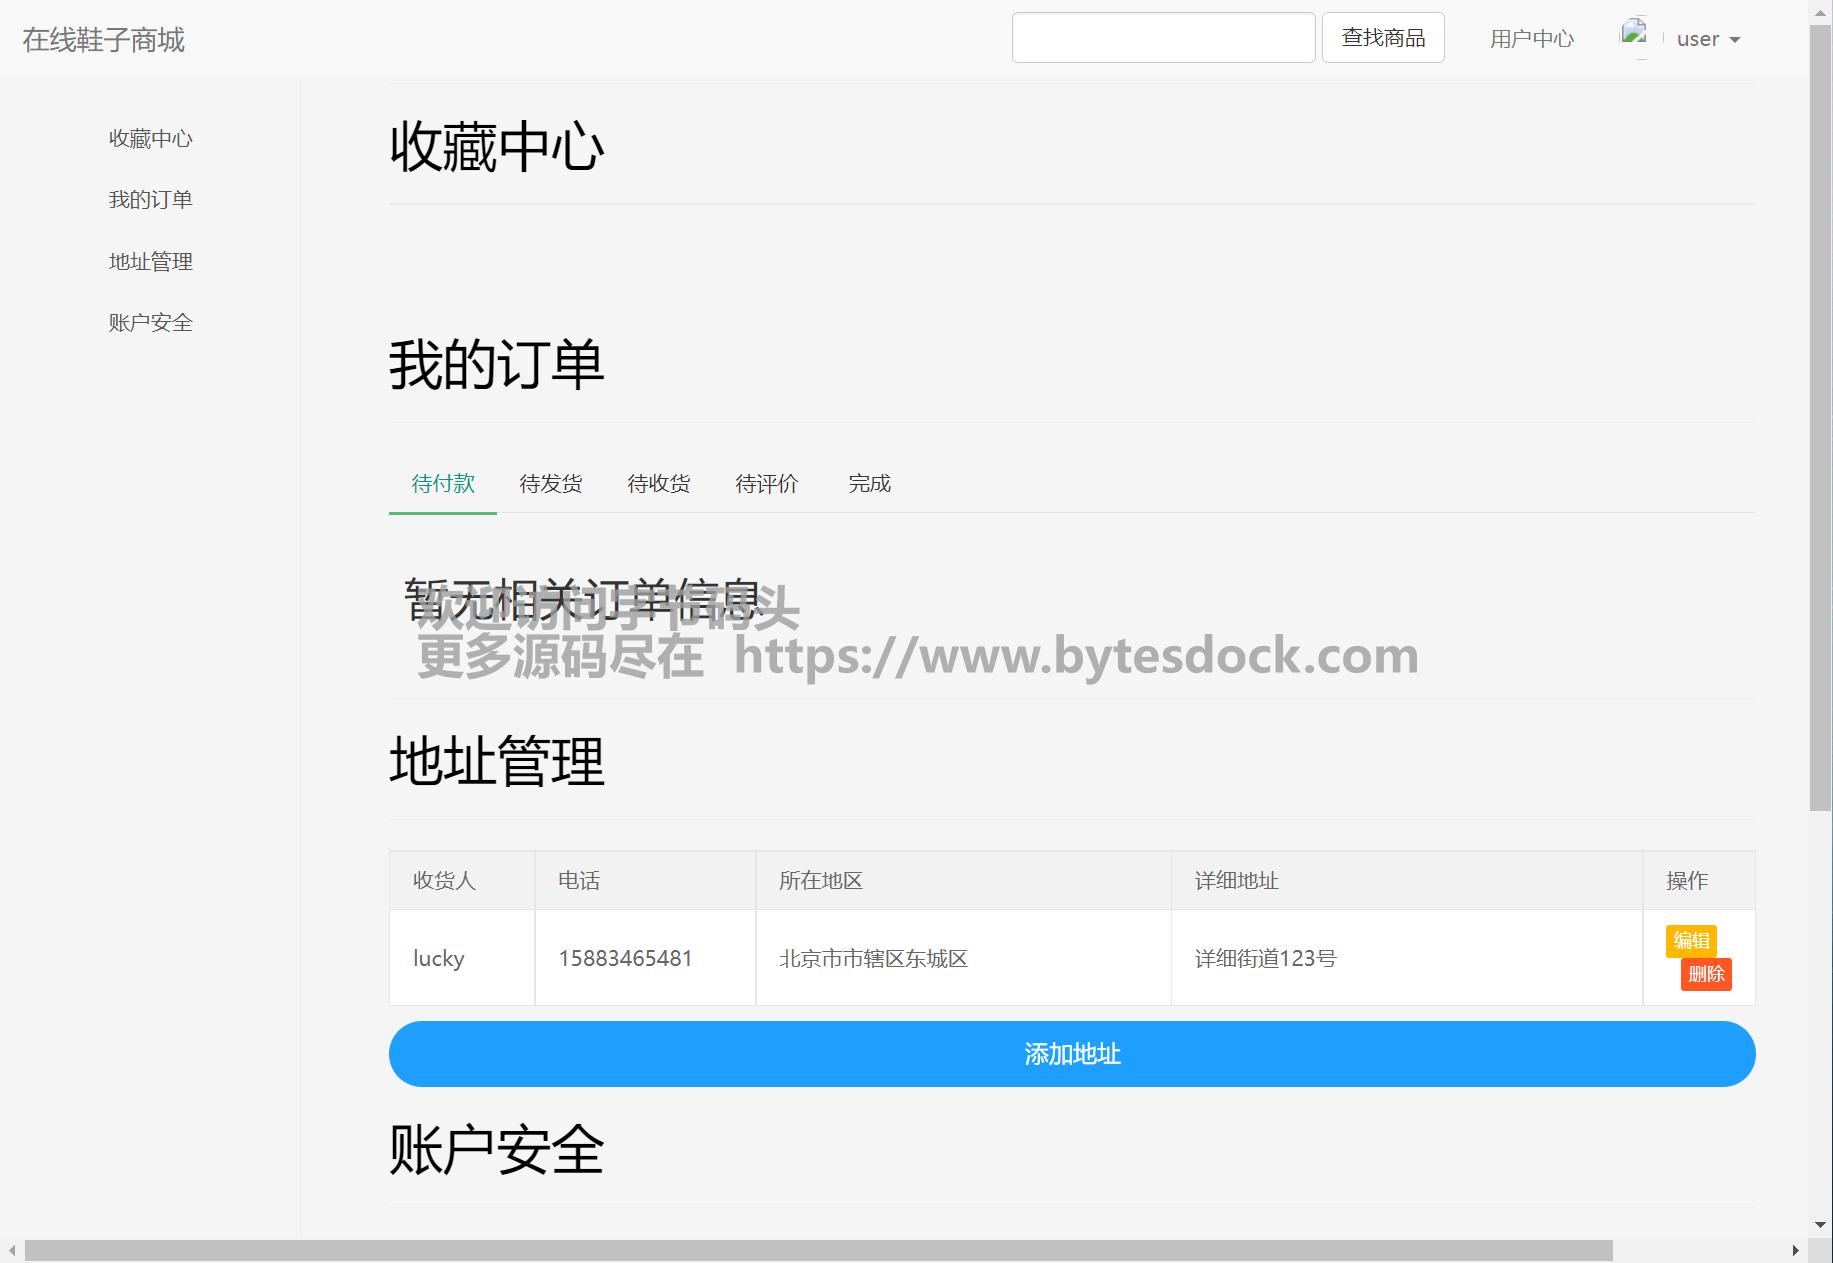Go to 在线鞋子商城 home brand link

[104, 40]
